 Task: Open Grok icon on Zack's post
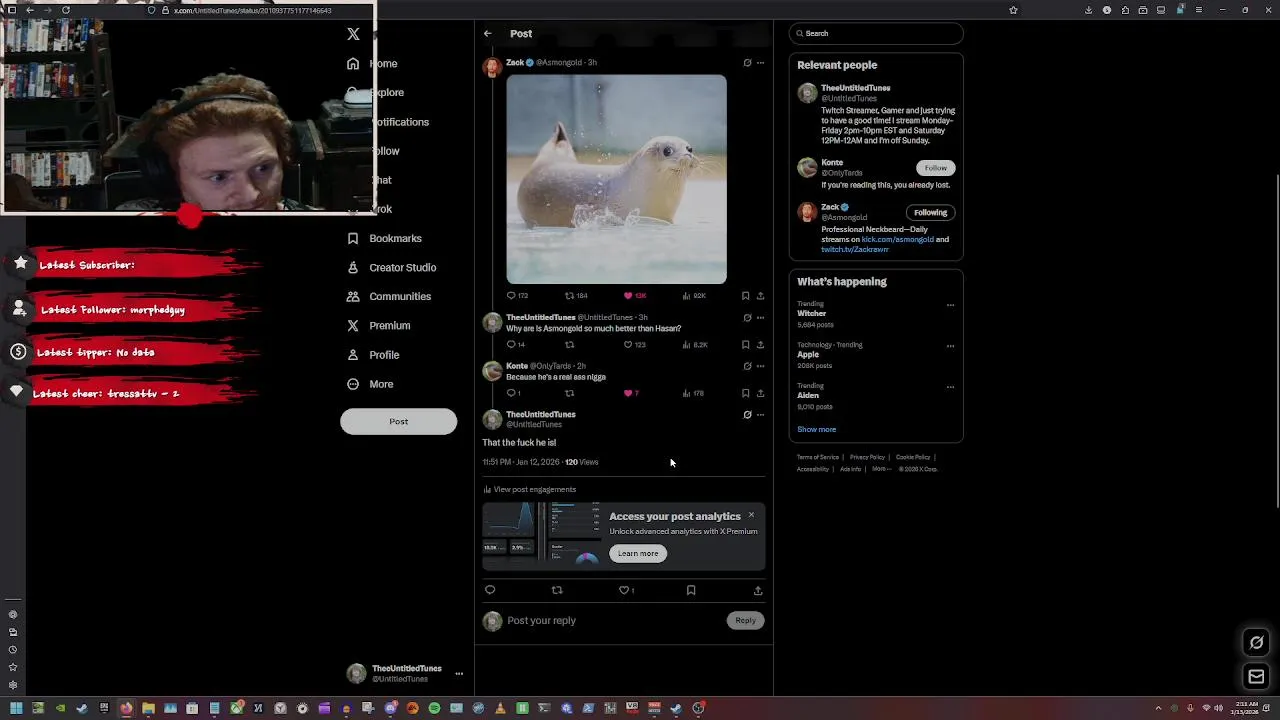coord(747,63)
